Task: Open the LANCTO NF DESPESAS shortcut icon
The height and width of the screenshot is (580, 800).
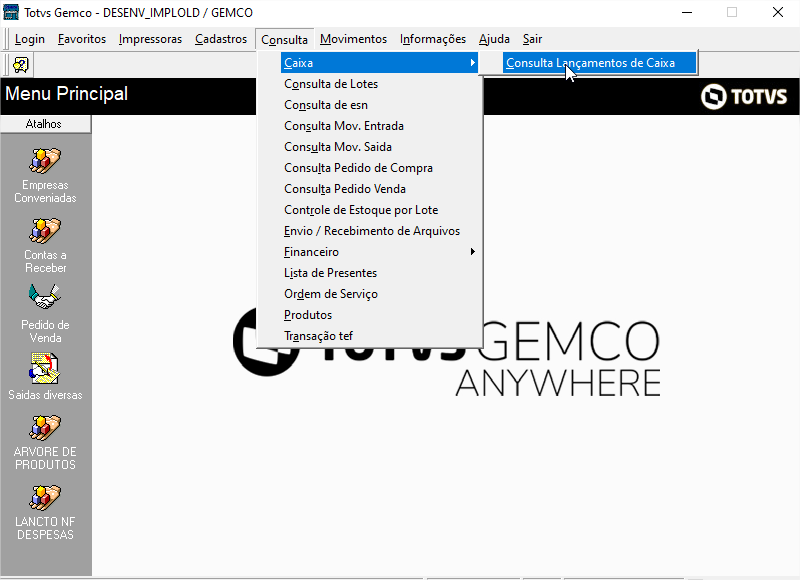Action: [45, 497]
